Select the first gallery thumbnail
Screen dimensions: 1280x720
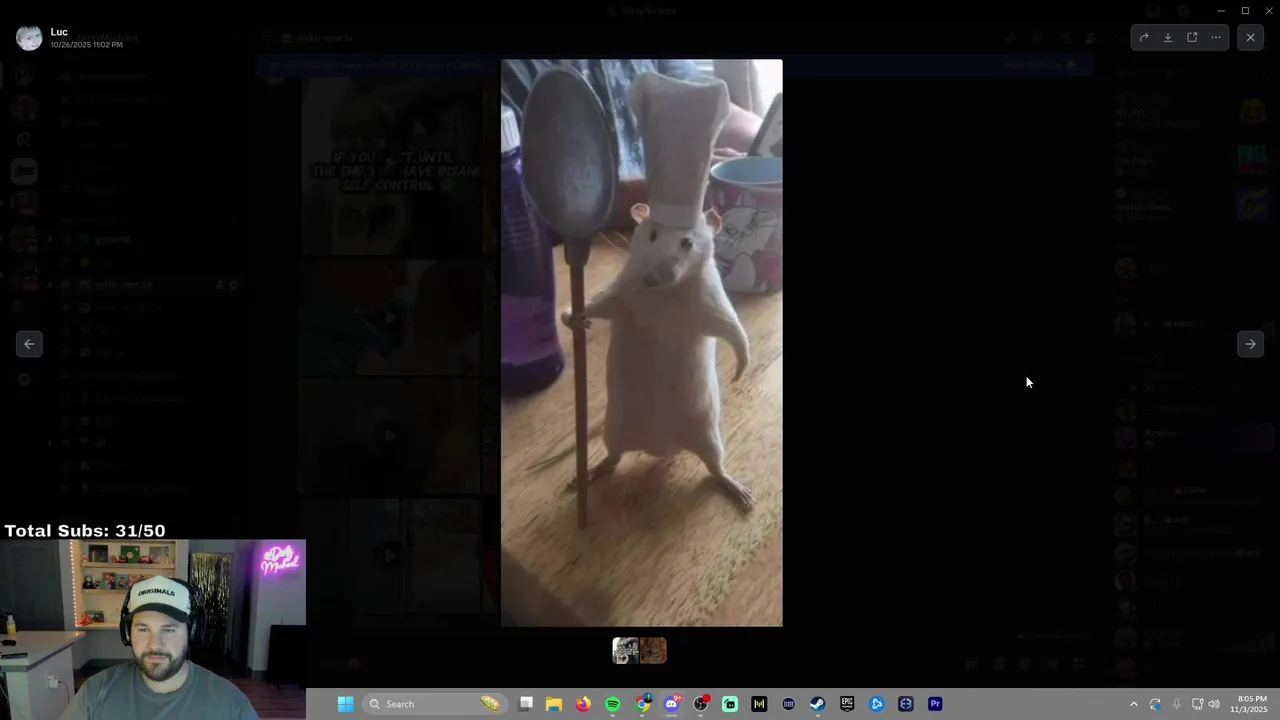(626, 651)
